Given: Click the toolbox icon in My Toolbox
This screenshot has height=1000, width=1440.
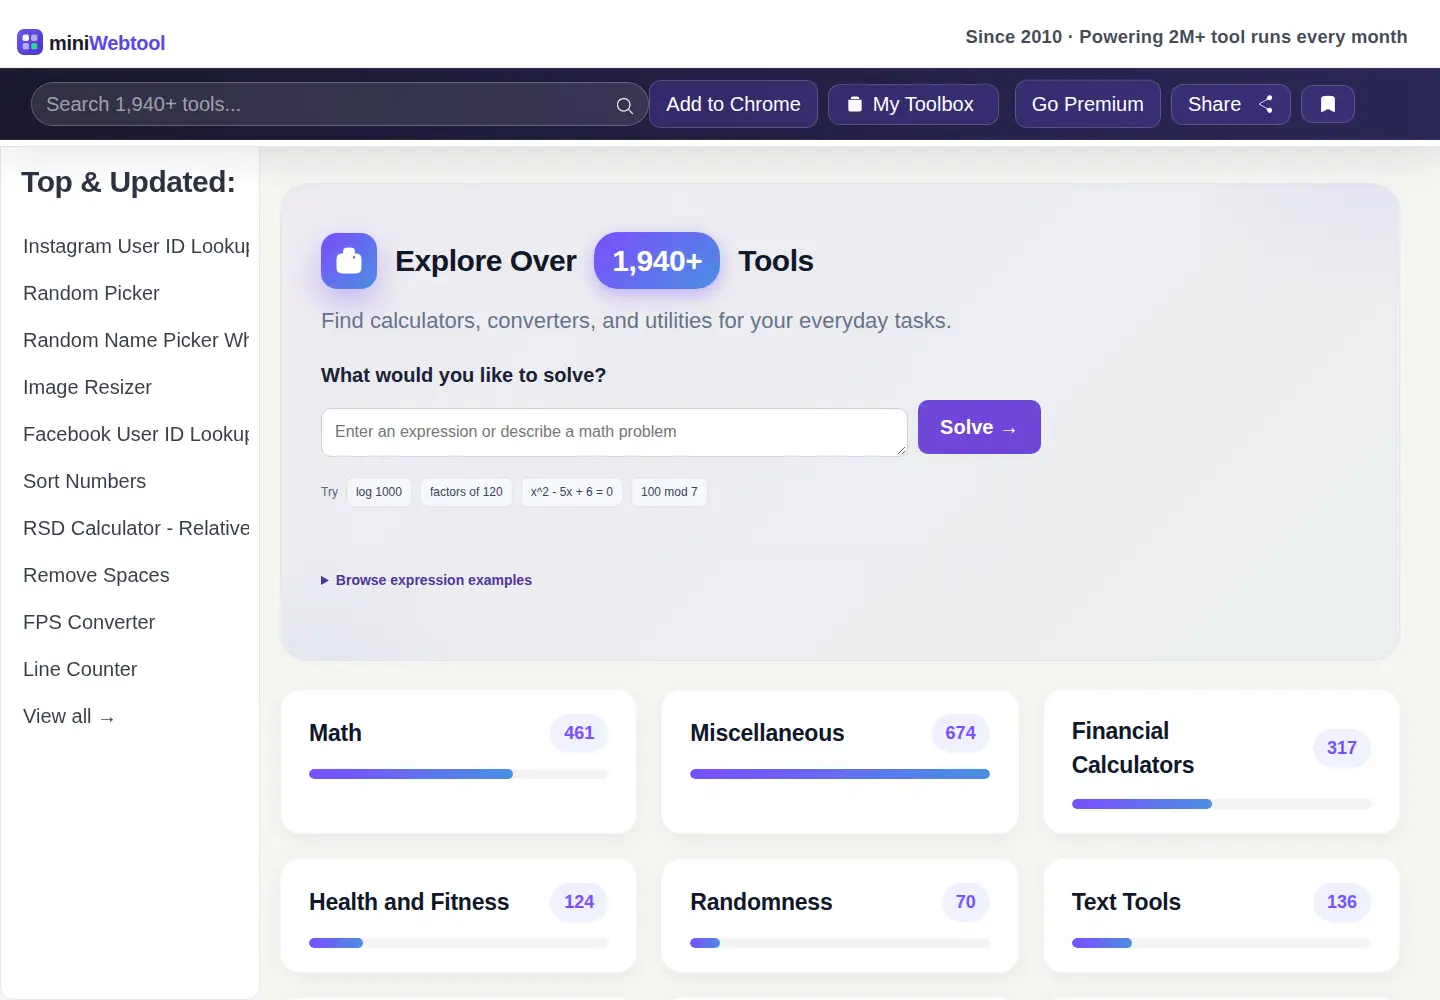Looking at the screenshot, I should (x=855, y=104).
